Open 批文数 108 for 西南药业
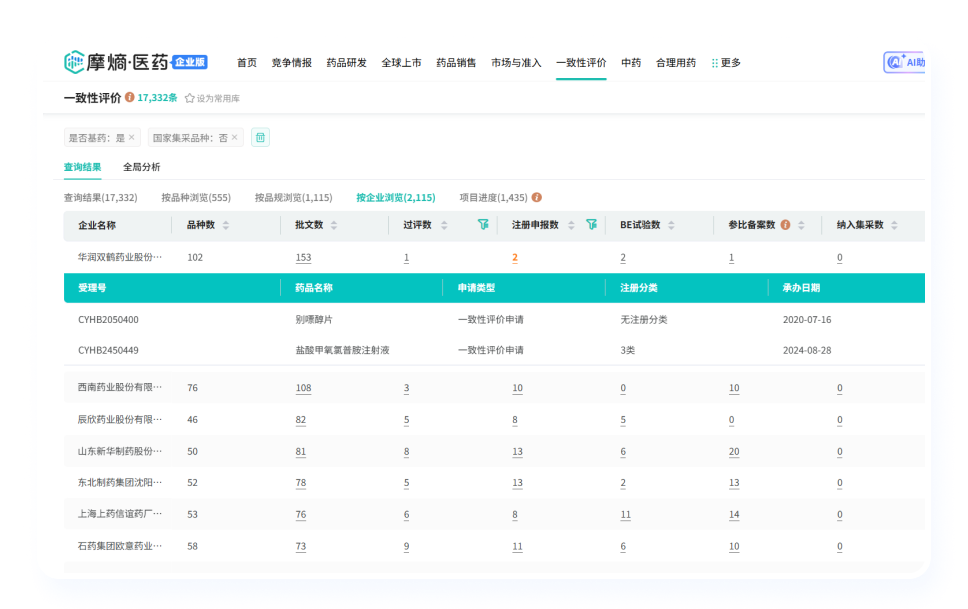The width and height of the screenshot is (968, 609). [303, 388]
